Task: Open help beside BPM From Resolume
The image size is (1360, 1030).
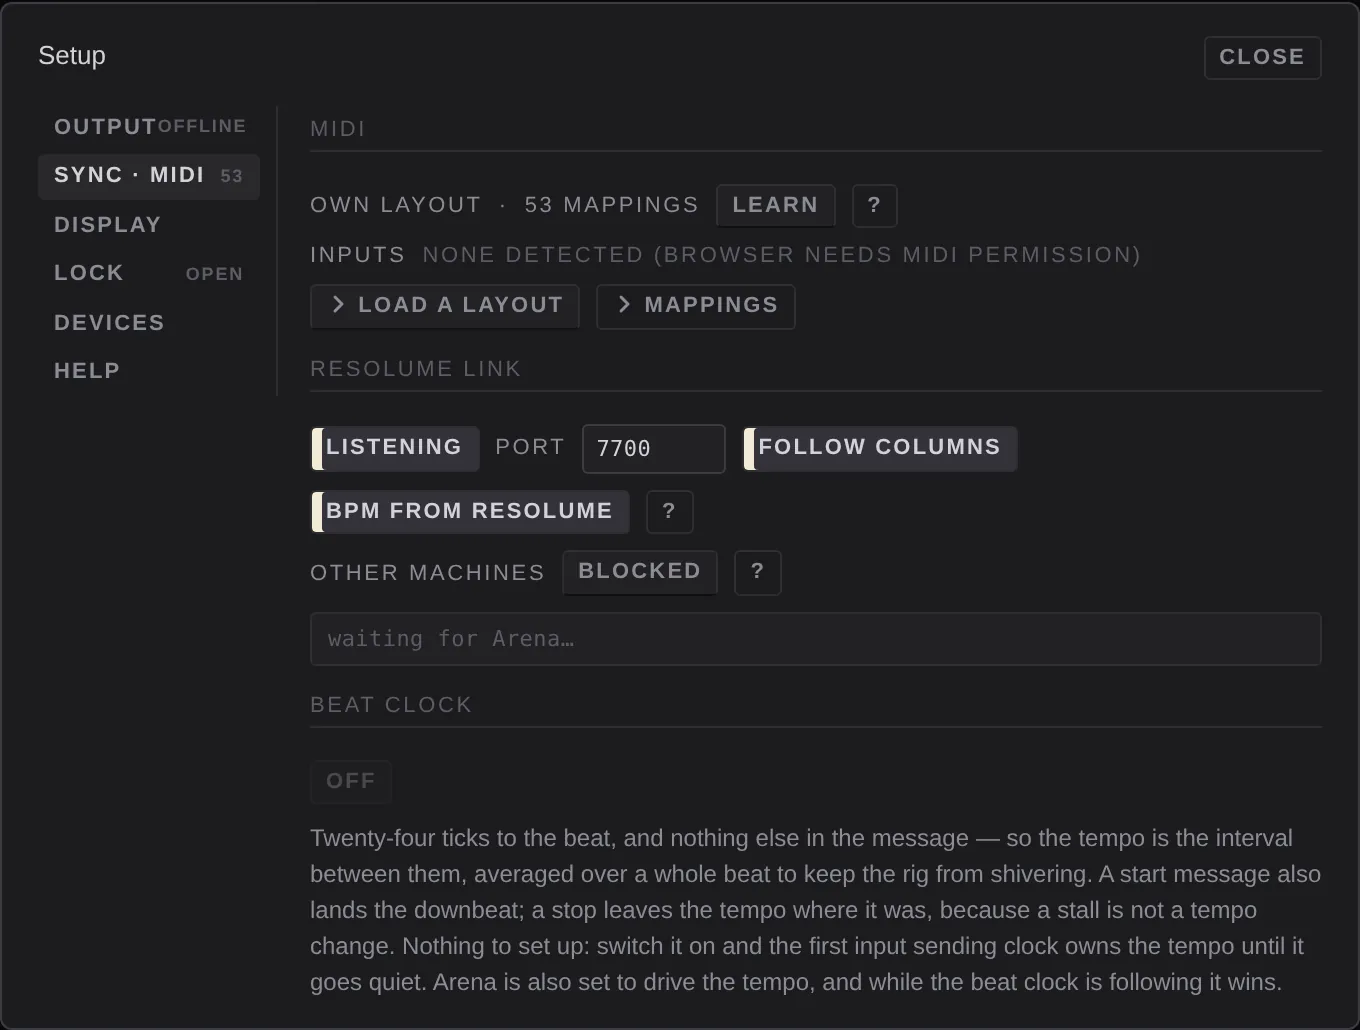Action: click(669, 512)
